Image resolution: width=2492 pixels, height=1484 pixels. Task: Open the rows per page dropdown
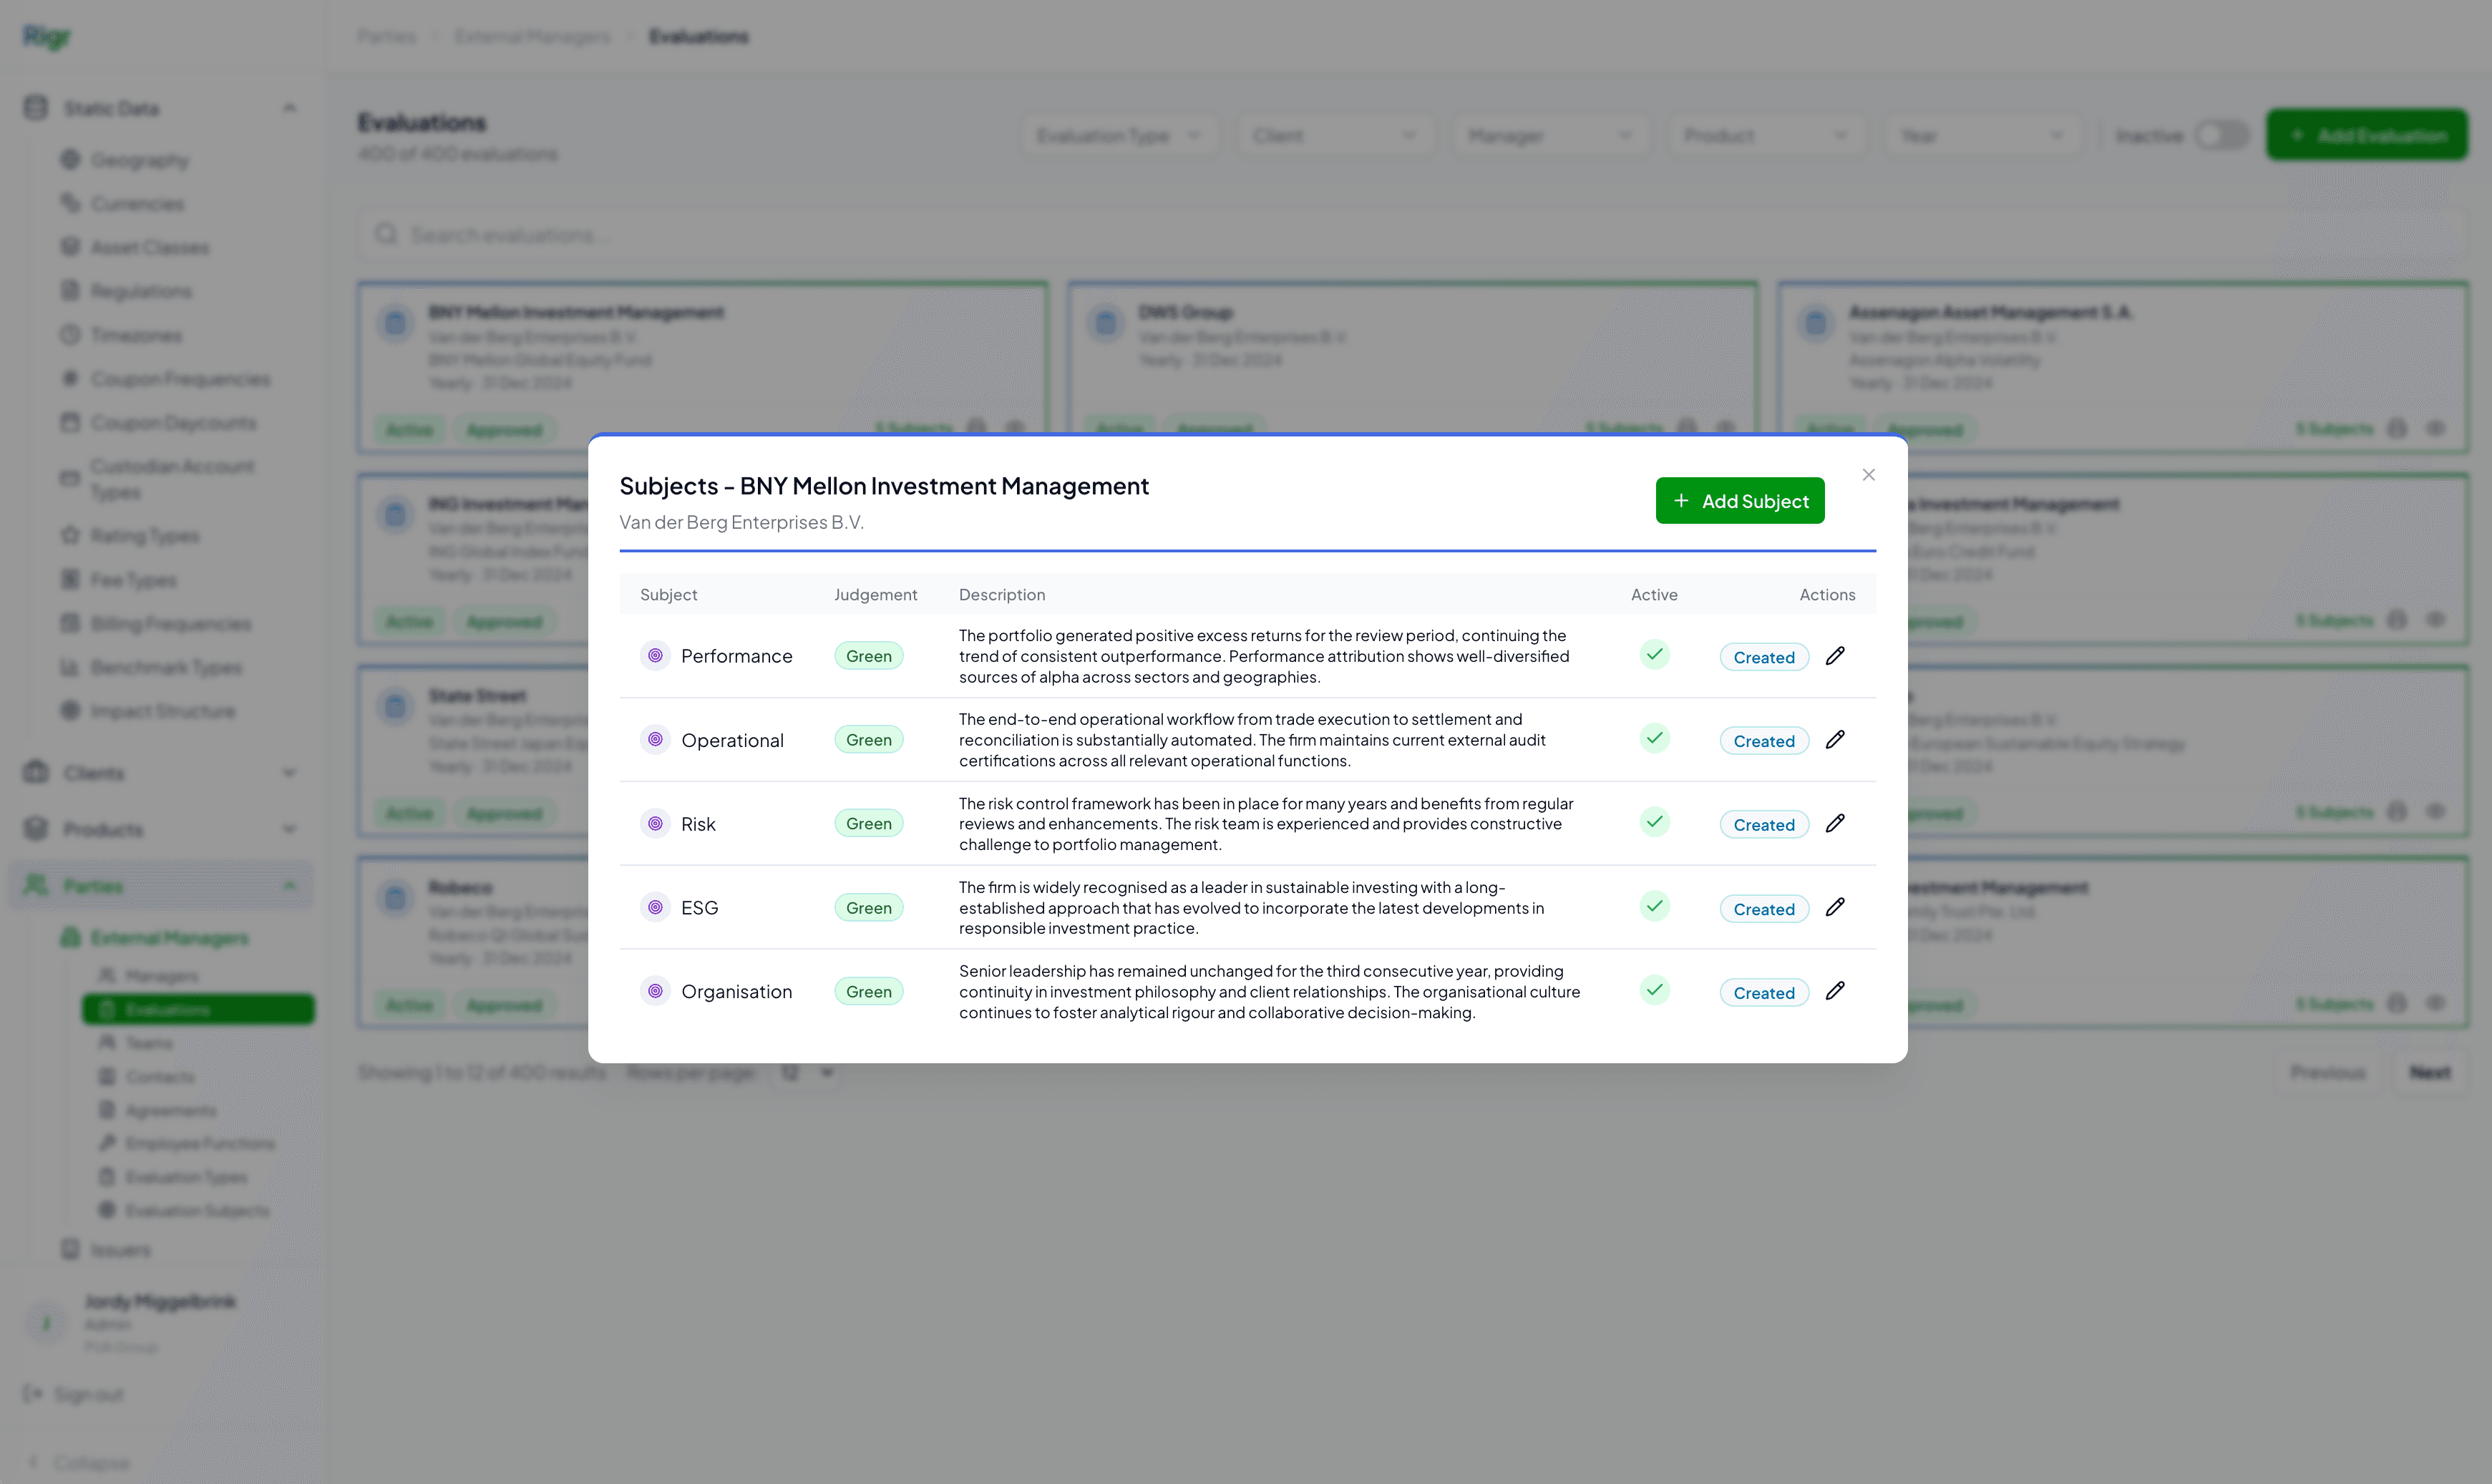806,1073
